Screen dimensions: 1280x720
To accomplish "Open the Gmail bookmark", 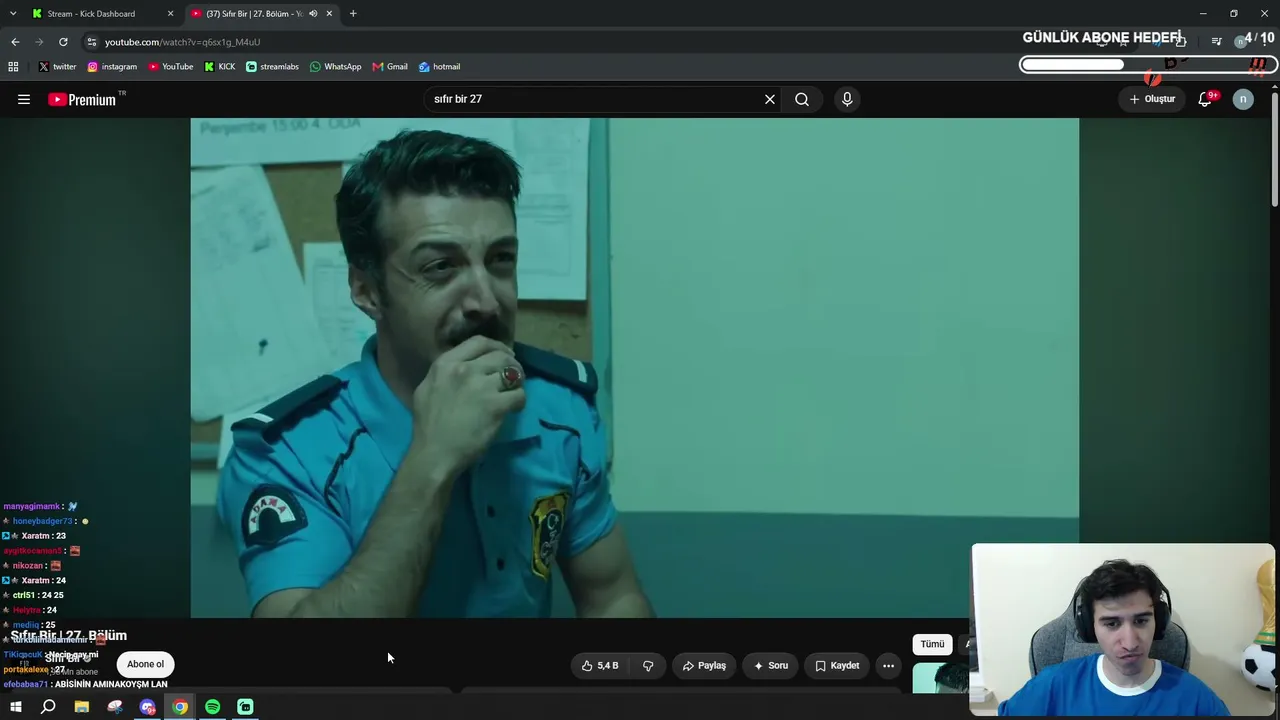I will 390,67.
